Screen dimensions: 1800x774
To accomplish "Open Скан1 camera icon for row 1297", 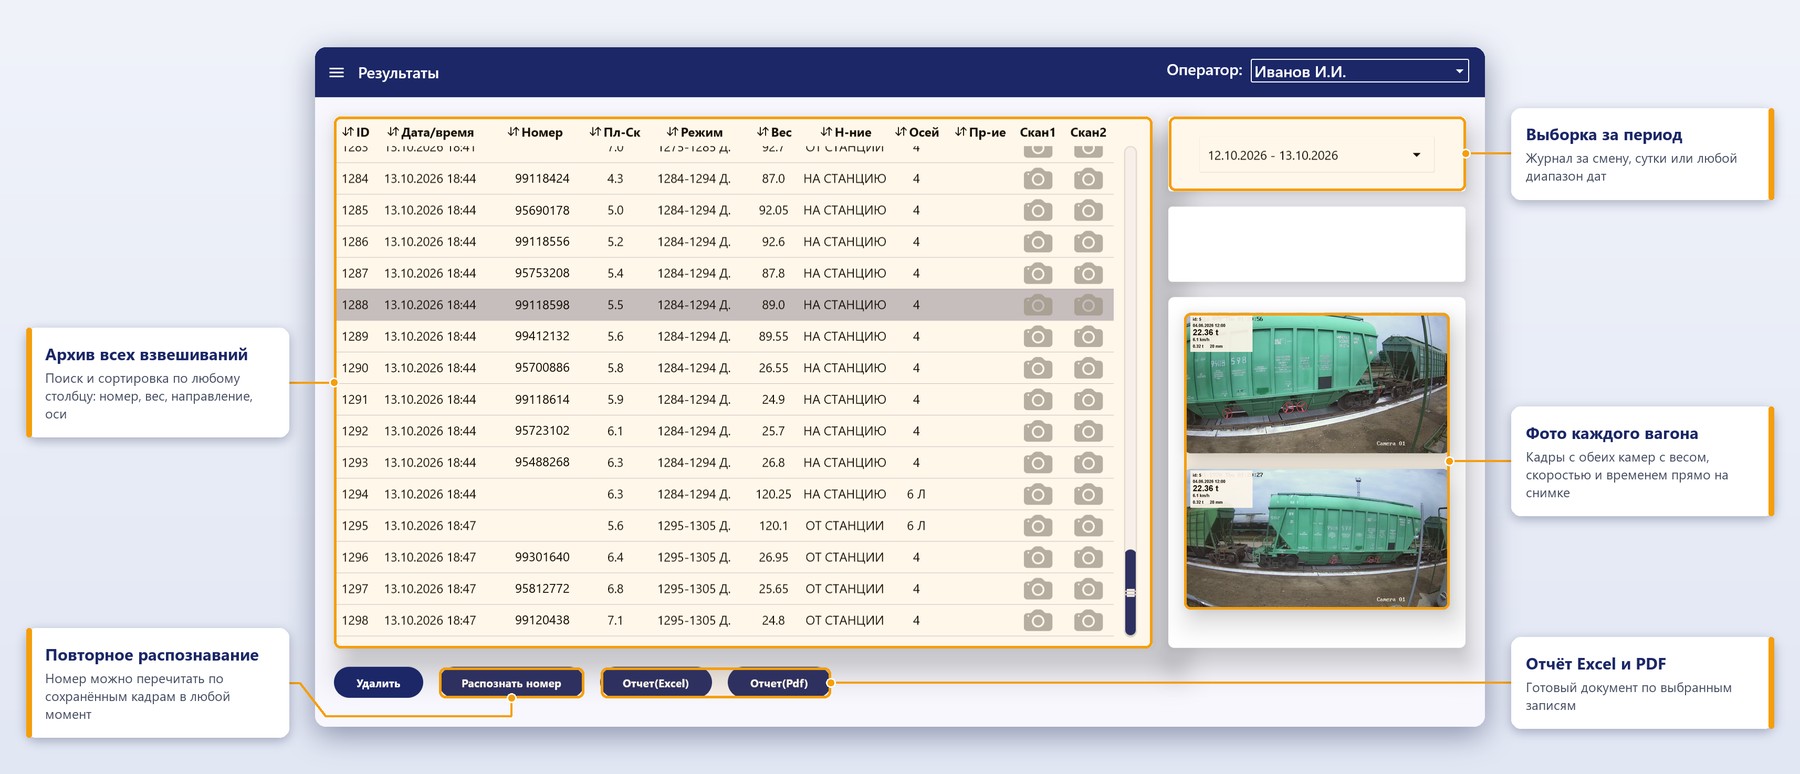I will pyautogui.click(x=1038, y=589).
